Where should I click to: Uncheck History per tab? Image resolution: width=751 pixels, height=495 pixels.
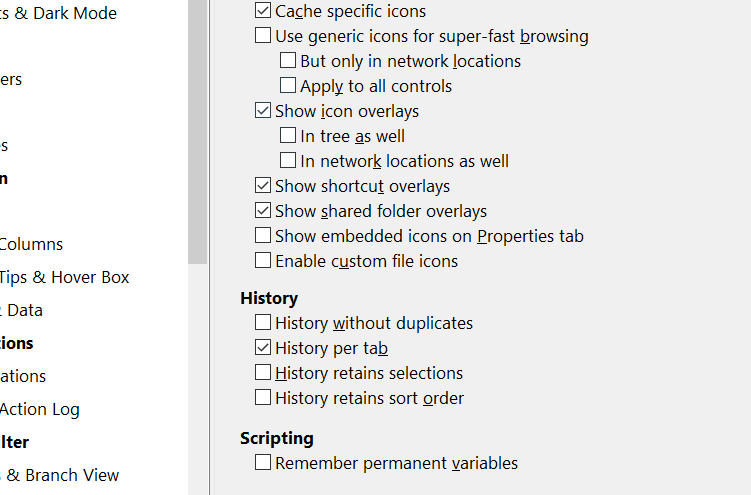click(x=263, y=349)
